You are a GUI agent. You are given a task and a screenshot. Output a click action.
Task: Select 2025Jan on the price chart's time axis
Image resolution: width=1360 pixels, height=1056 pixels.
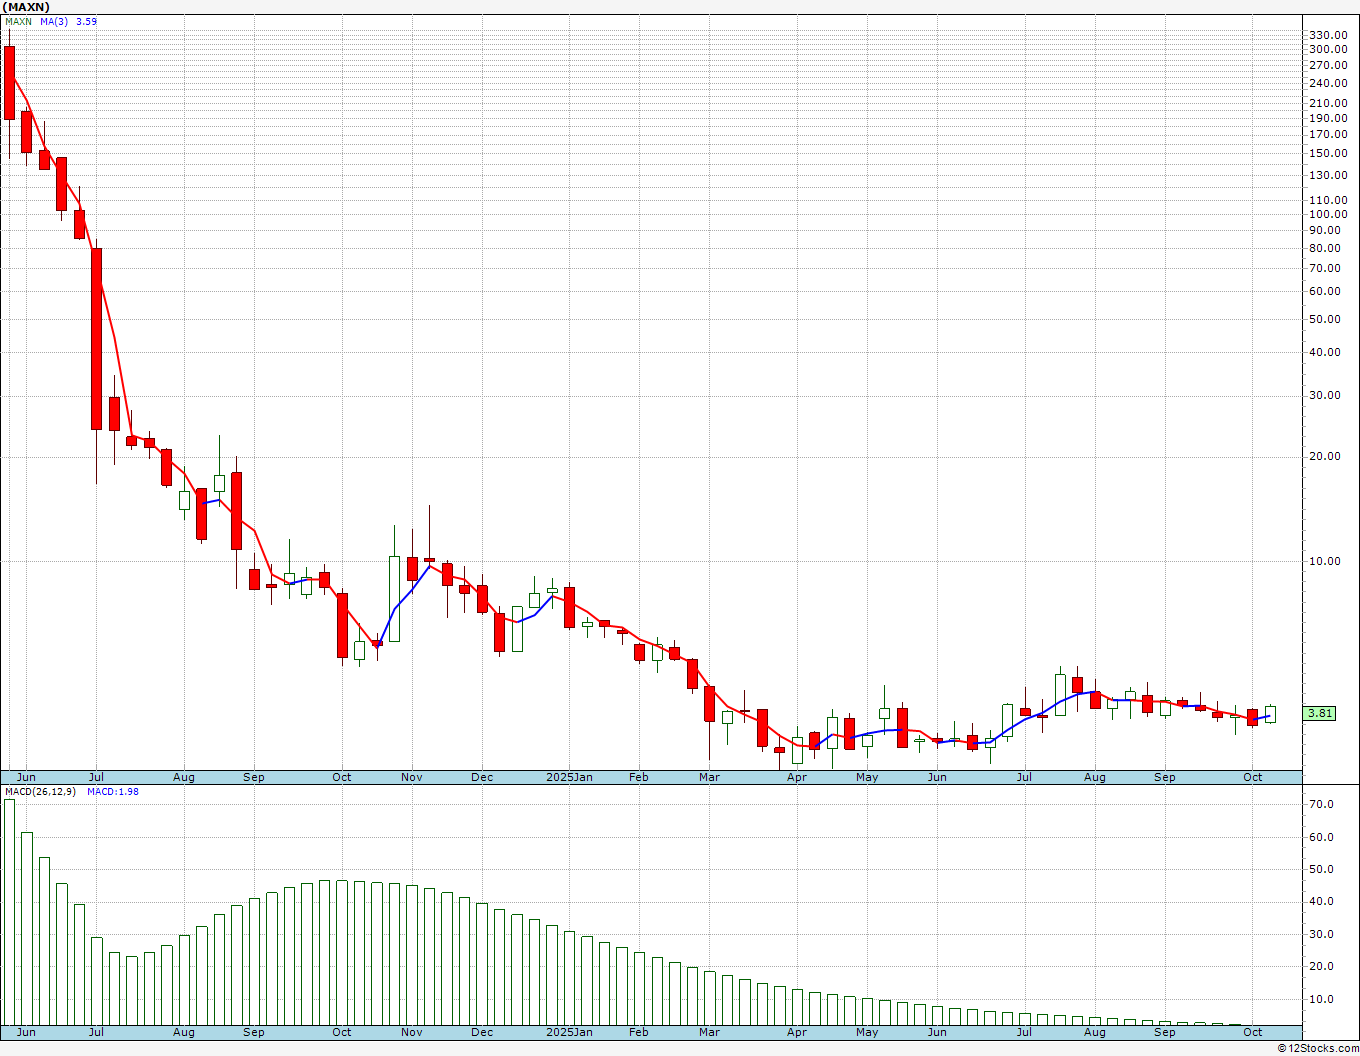click(569, 777)
